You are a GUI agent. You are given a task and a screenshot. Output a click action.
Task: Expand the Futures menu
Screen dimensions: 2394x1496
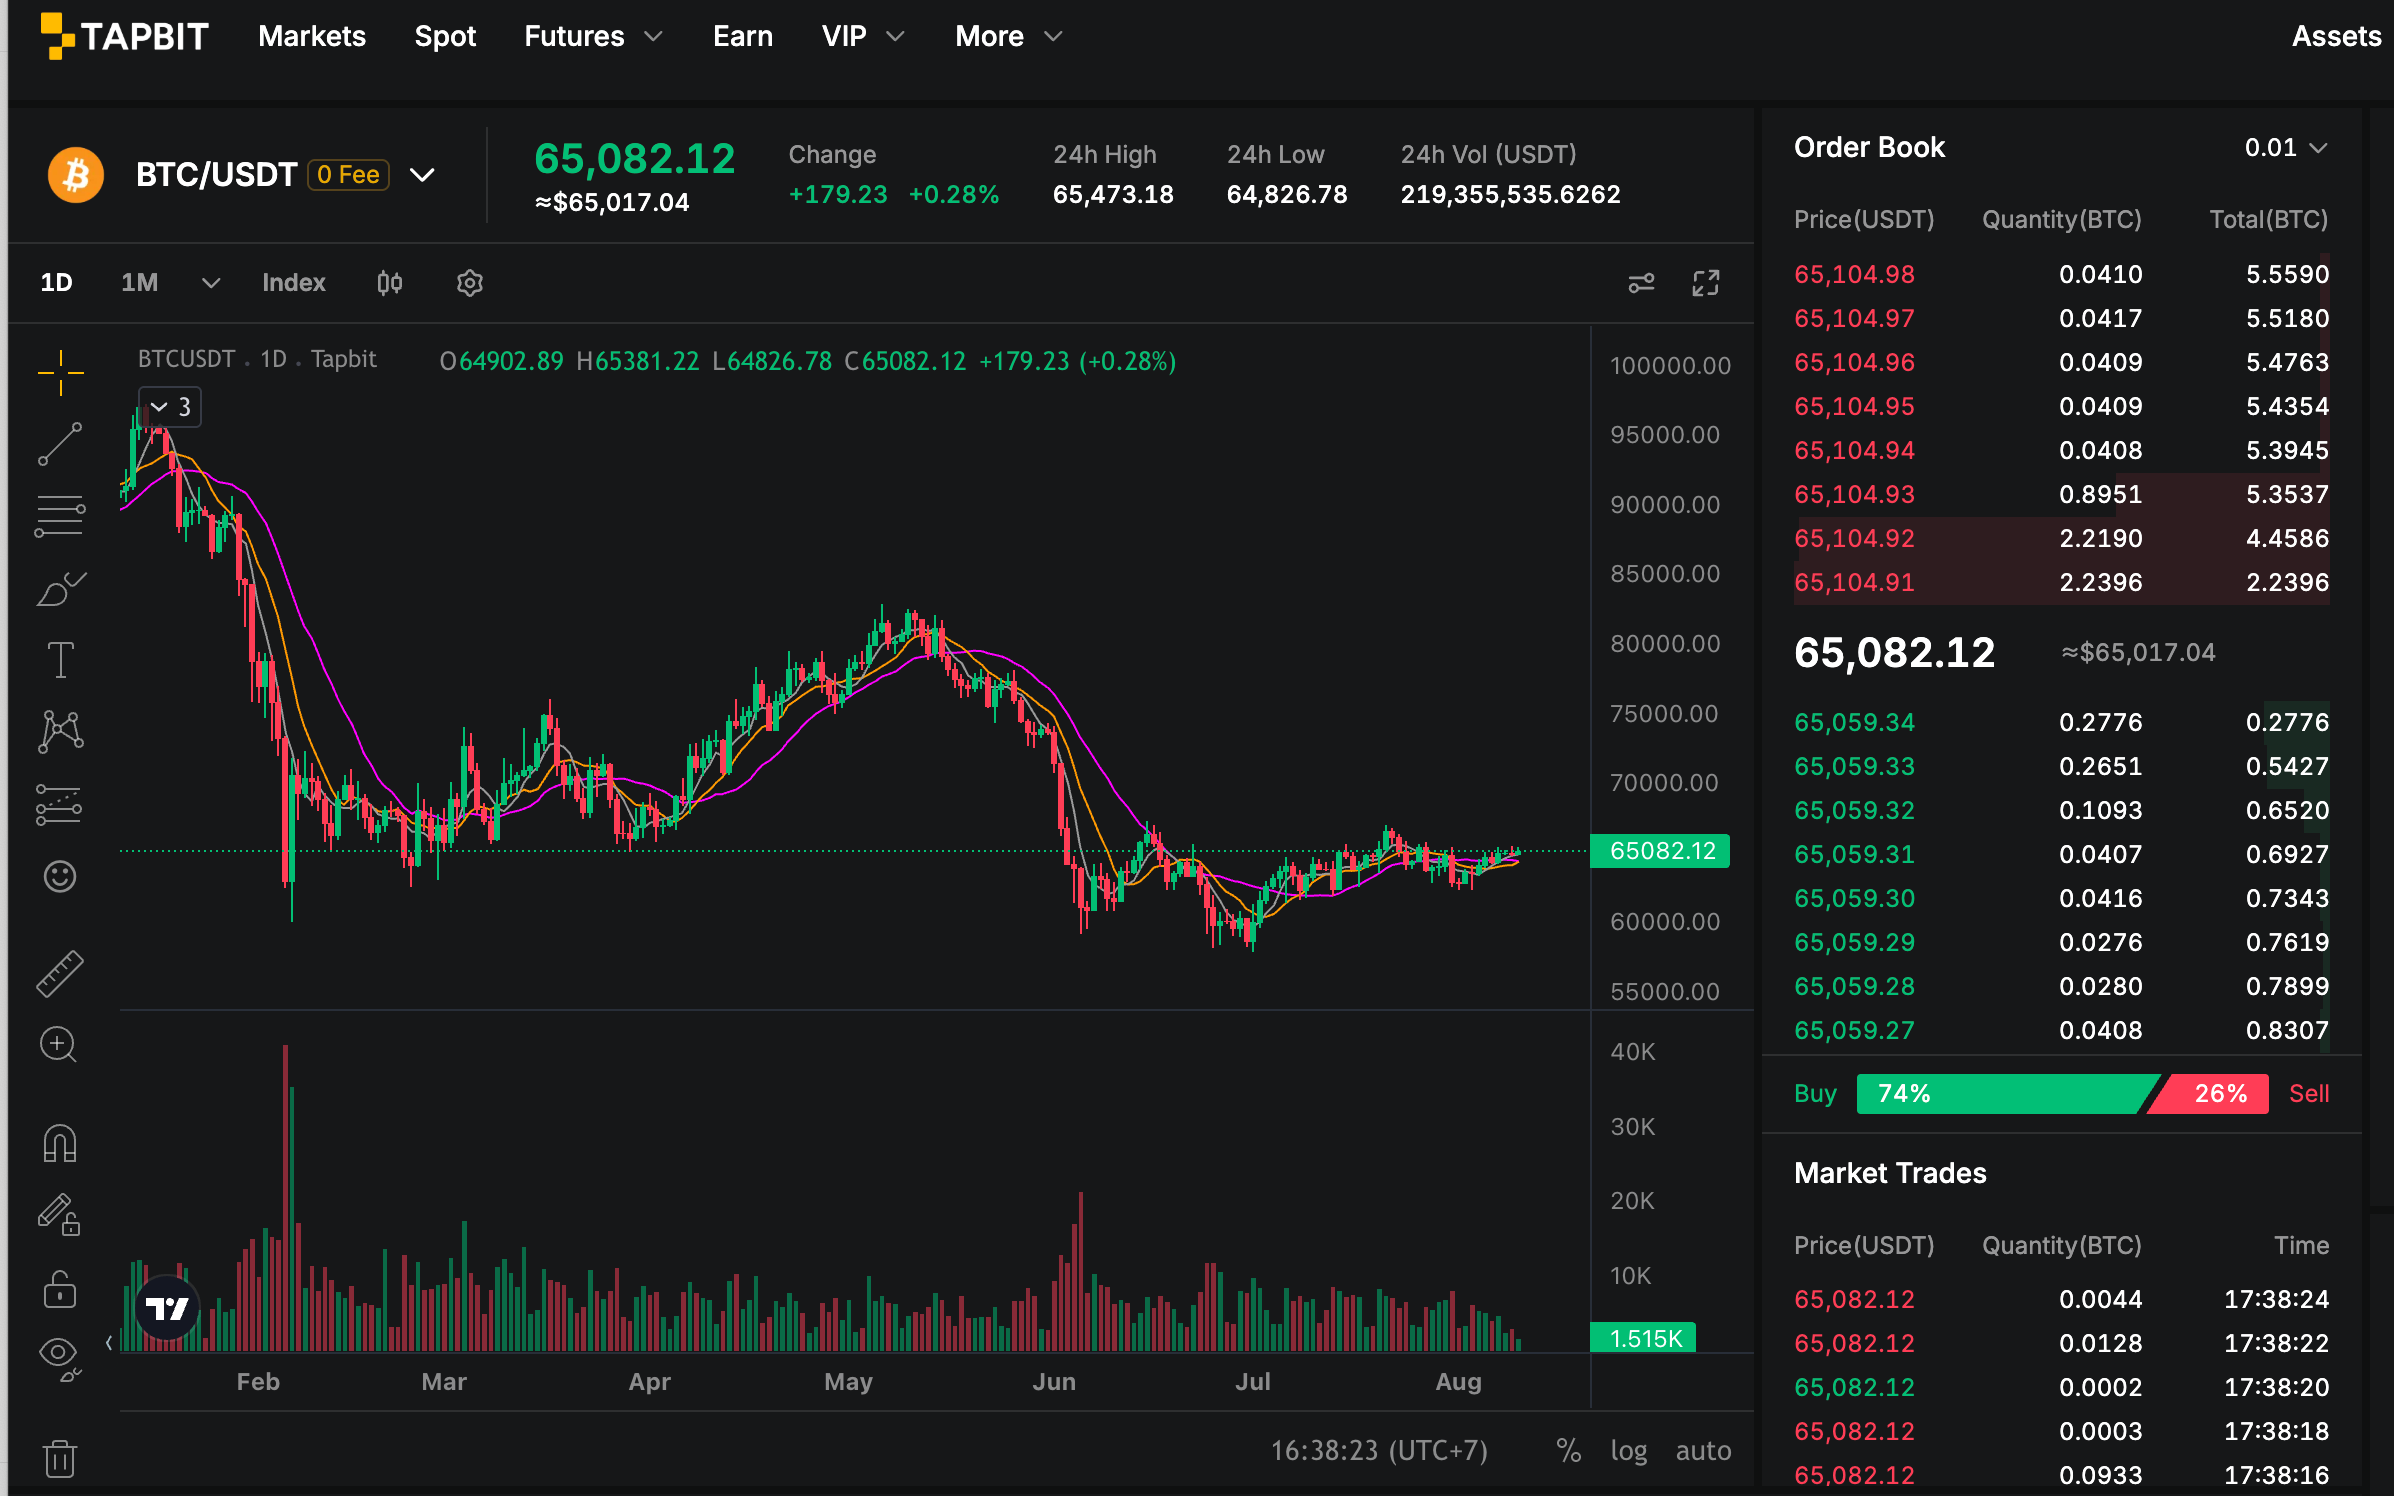(593, 36)
